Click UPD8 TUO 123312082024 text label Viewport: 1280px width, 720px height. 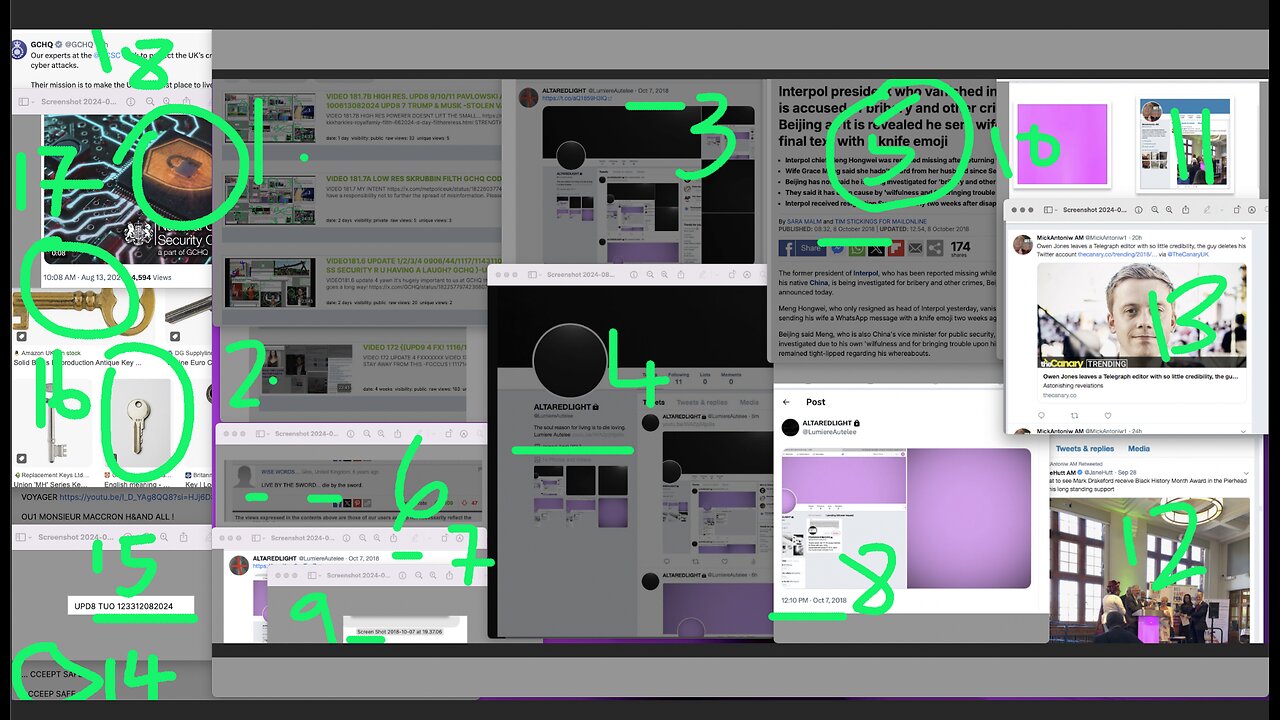tap(123, 606)
